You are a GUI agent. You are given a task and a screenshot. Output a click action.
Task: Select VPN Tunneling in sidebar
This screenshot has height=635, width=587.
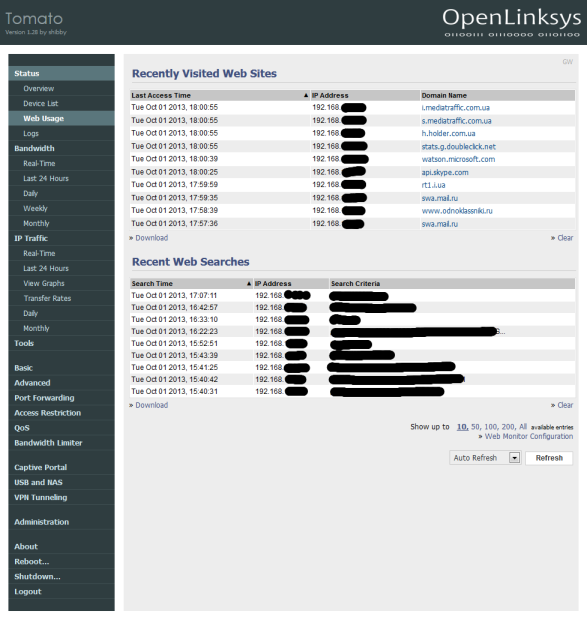(x=41, y=498)
